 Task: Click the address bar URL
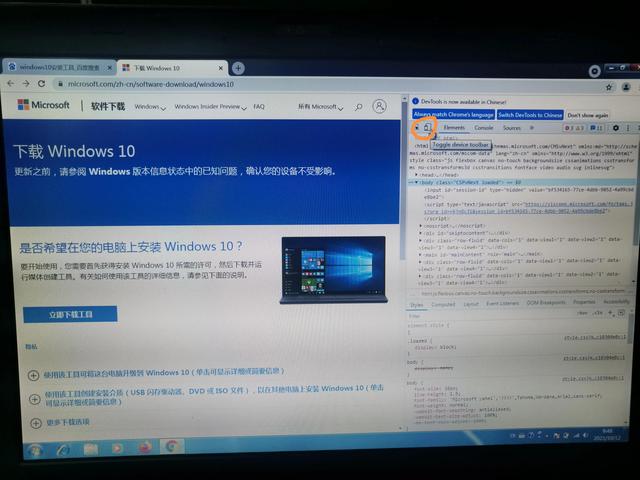151,84
